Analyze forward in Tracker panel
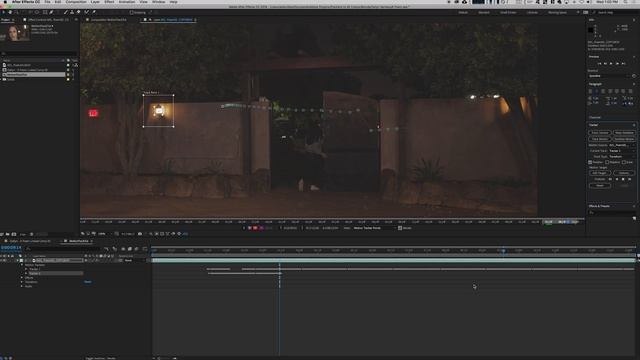 tap(623, 179)
